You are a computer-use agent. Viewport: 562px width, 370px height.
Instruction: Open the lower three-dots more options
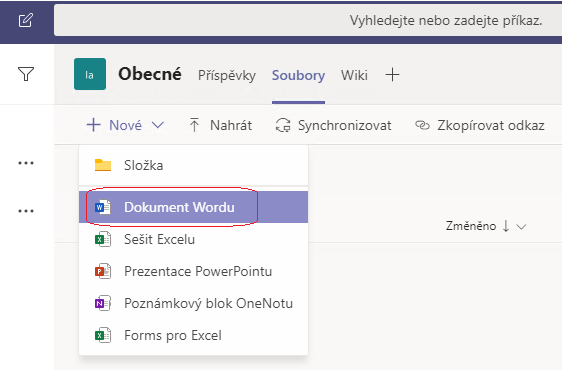26,211
